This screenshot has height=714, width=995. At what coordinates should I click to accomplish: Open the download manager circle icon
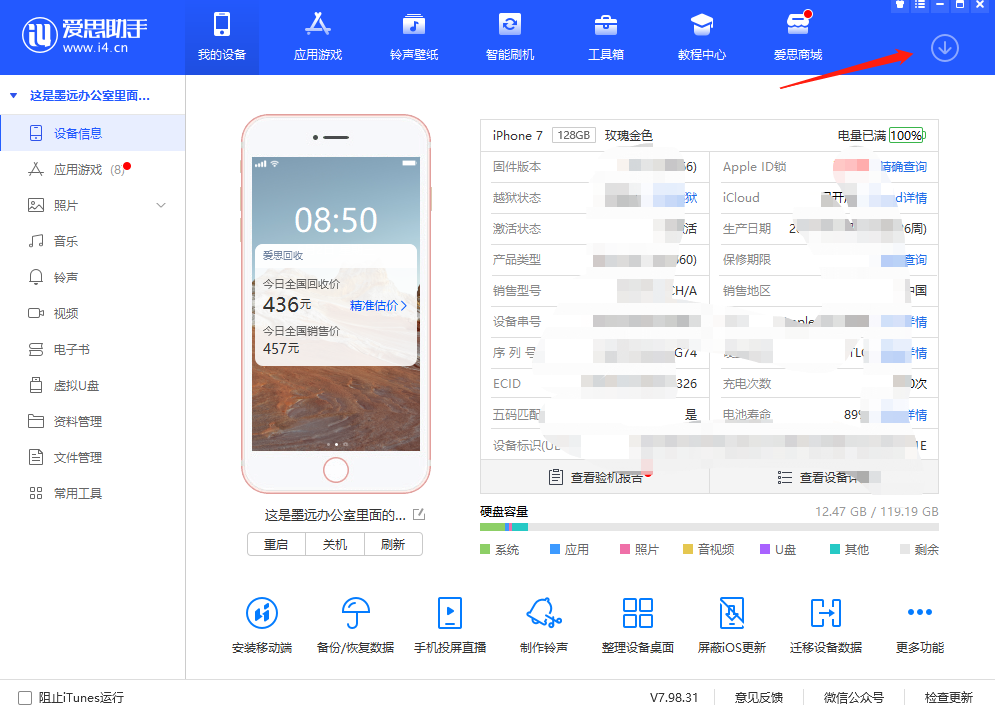[944, 48]
